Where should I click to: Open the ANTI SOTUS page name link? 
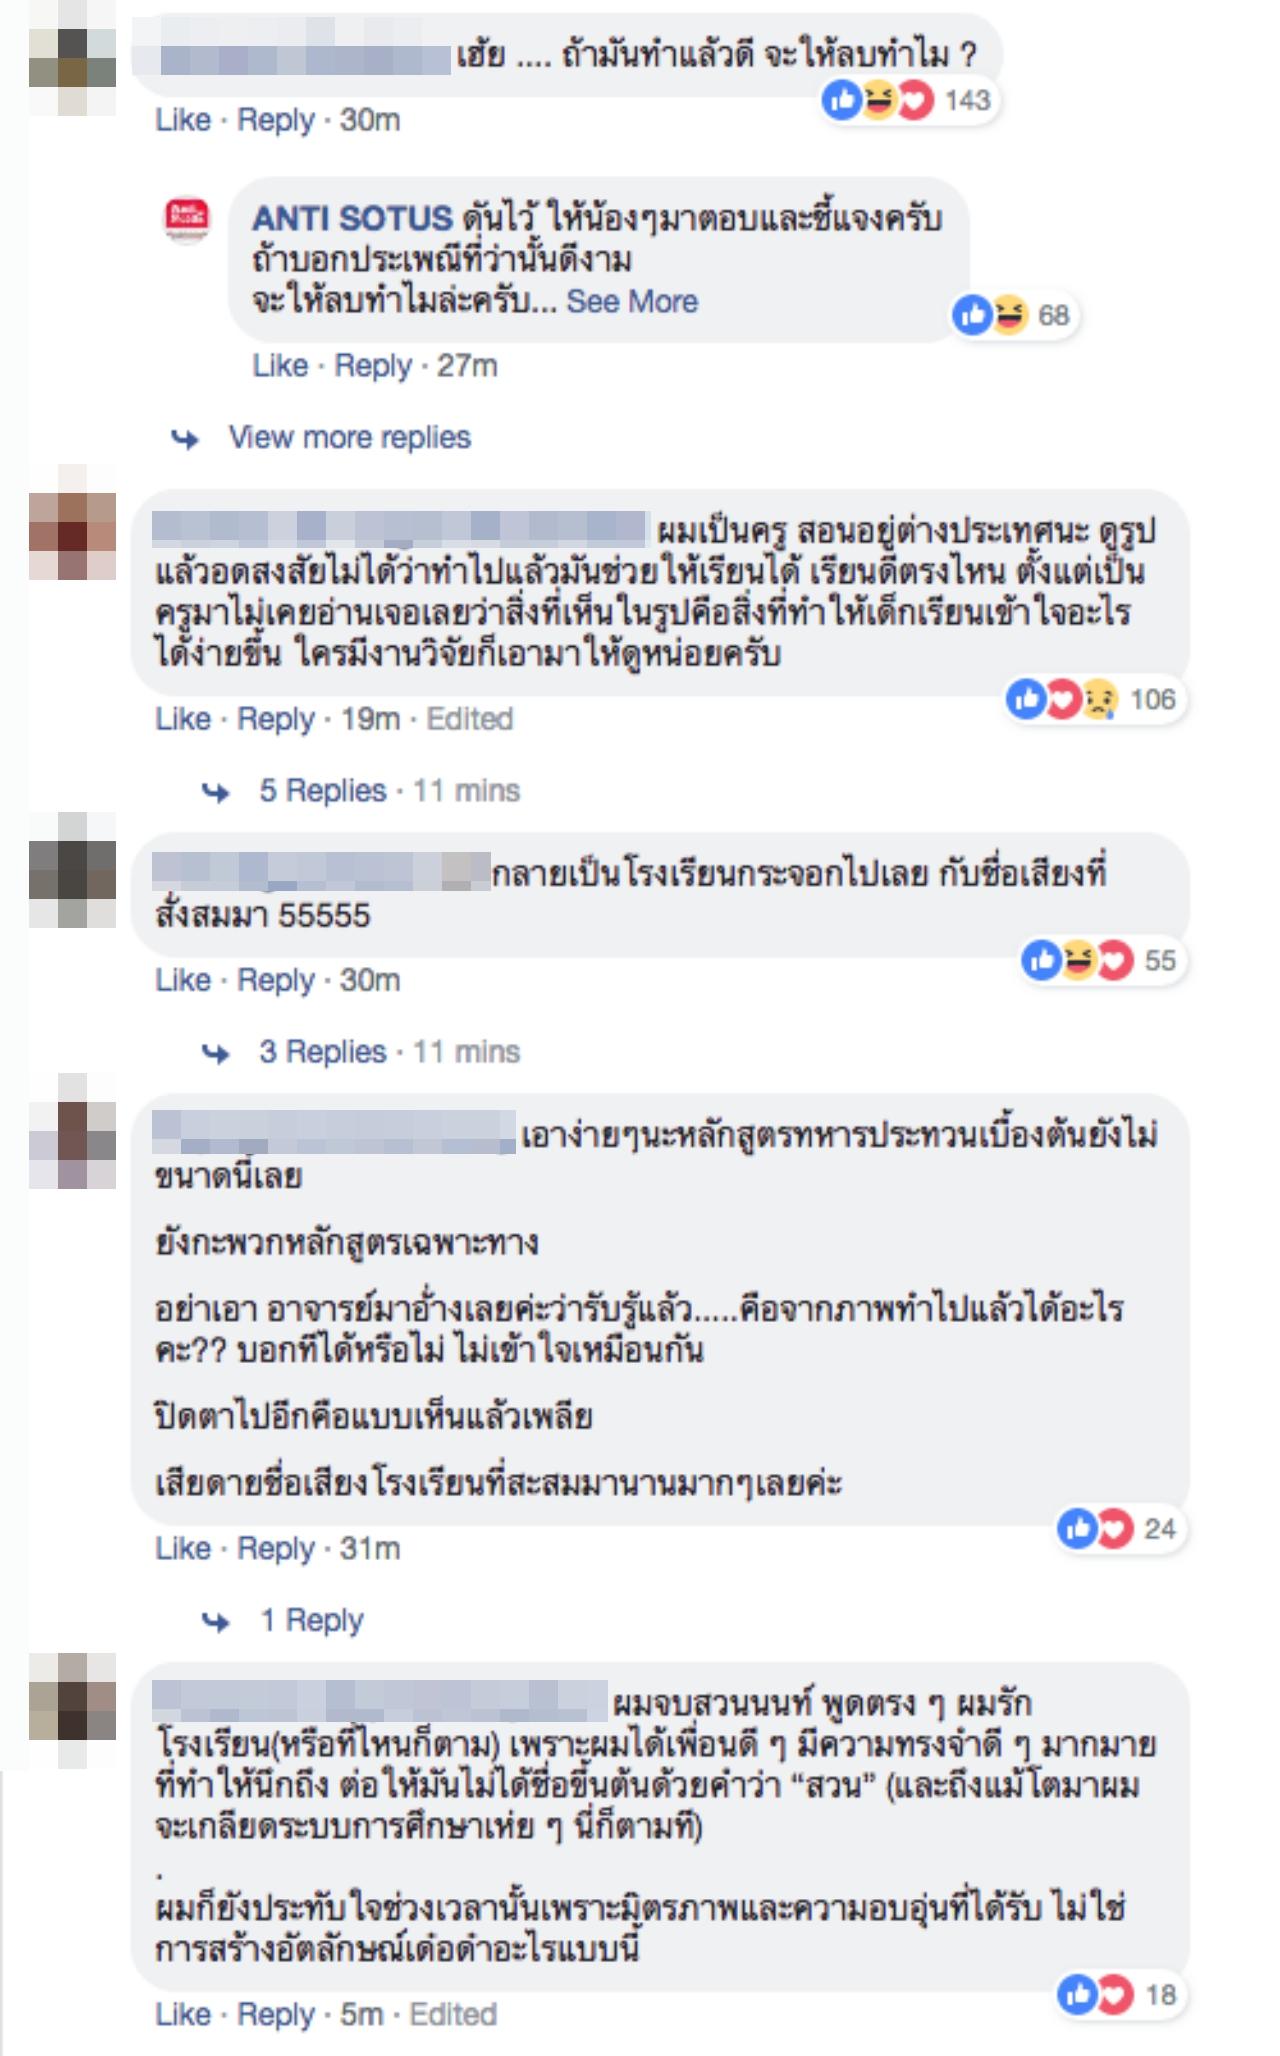pyautogui.click(x=352, y=218)
